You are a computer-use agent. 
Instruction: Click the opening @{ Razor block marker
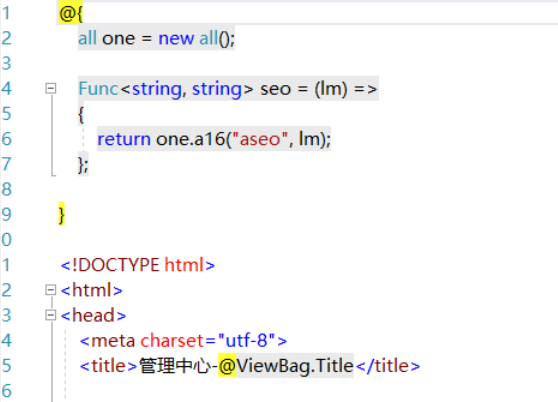(71, 14)
